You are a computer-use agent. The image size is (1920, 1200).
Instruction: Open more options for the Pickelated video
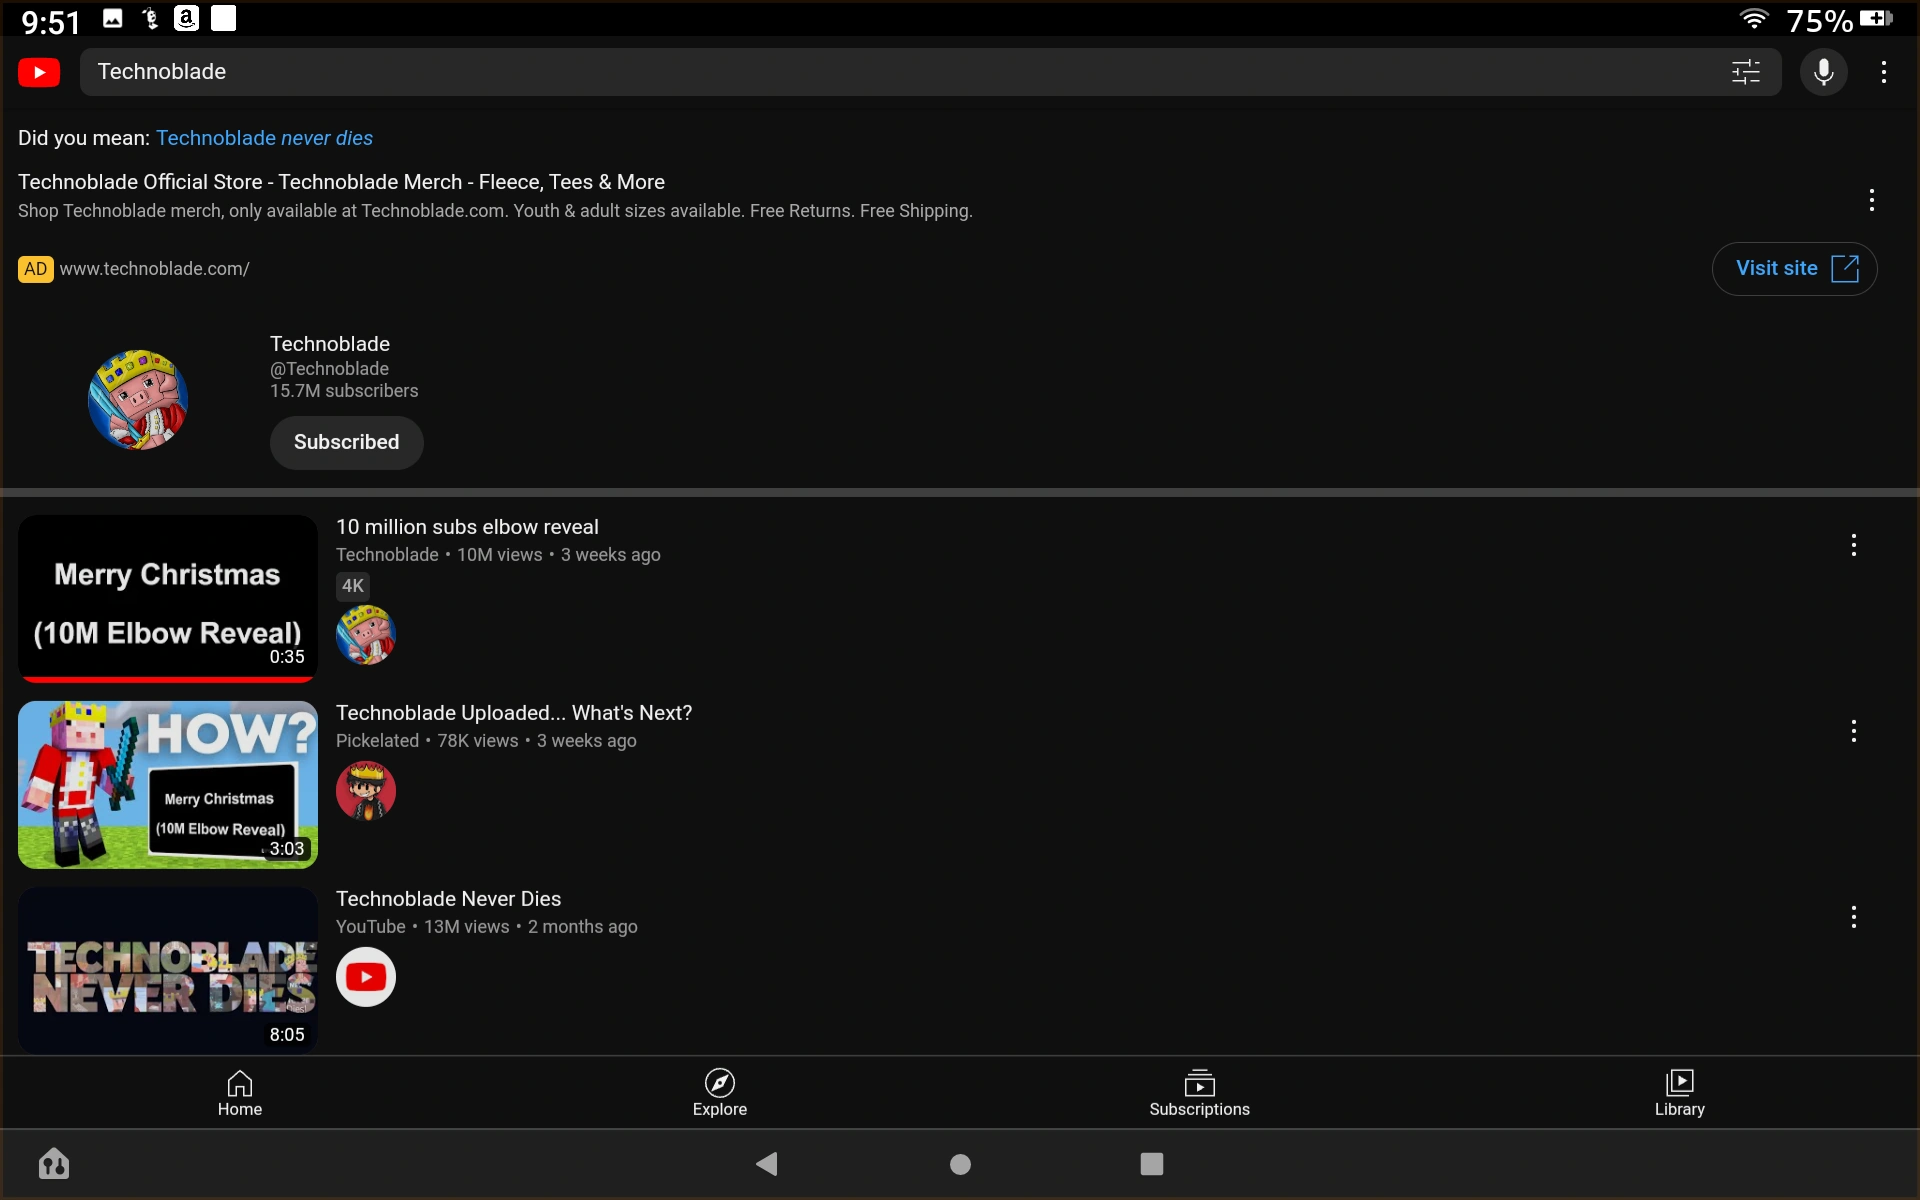(x=1853, y=731)
